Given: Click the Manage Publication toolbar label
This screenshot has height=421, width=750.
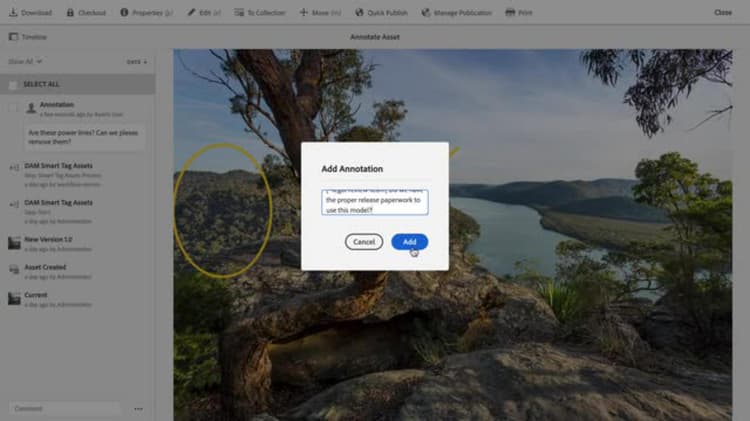Looking at the screenshot, I should click(463, 13).
